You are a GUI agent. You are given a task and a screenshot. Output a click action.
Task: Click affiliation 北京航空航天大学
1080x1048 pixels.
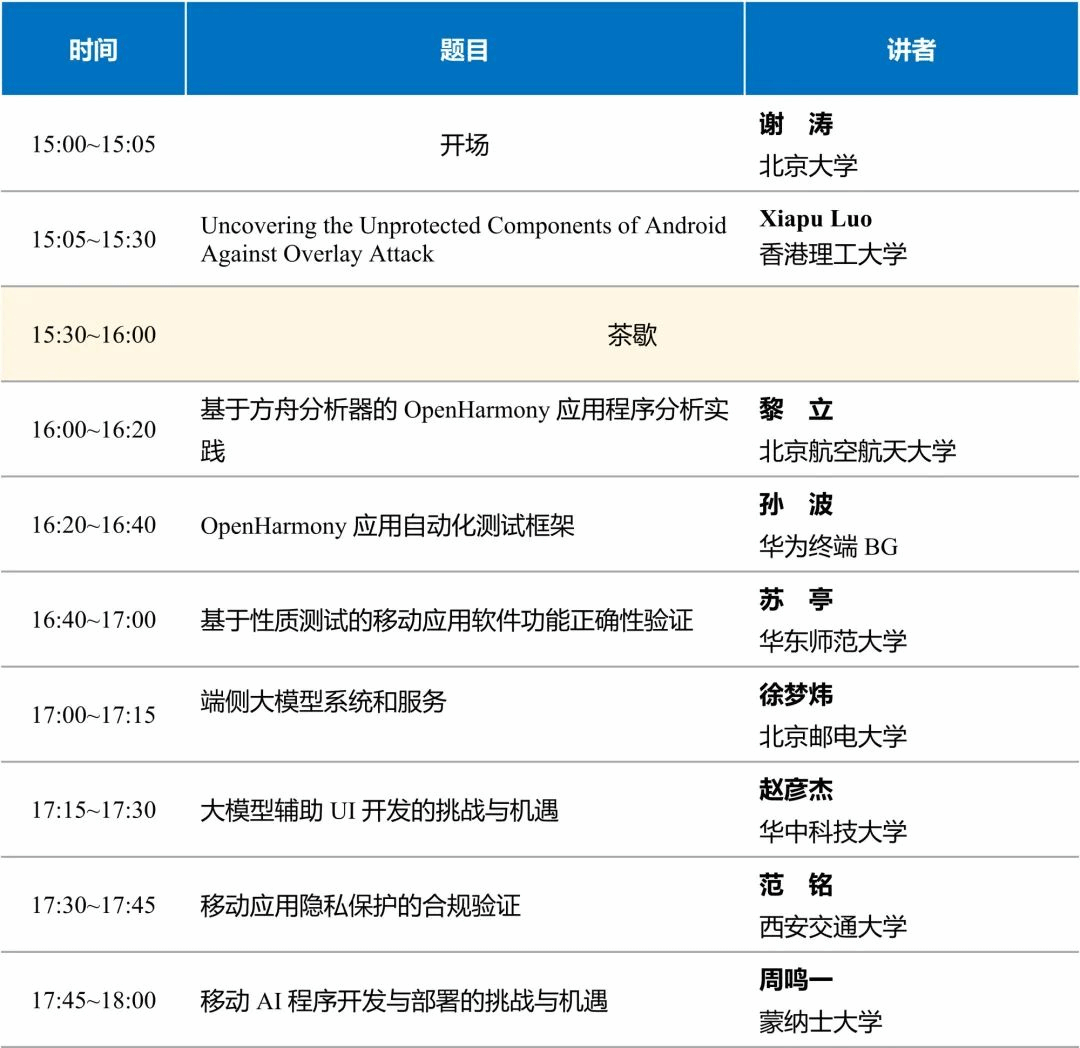pos(857,451)
